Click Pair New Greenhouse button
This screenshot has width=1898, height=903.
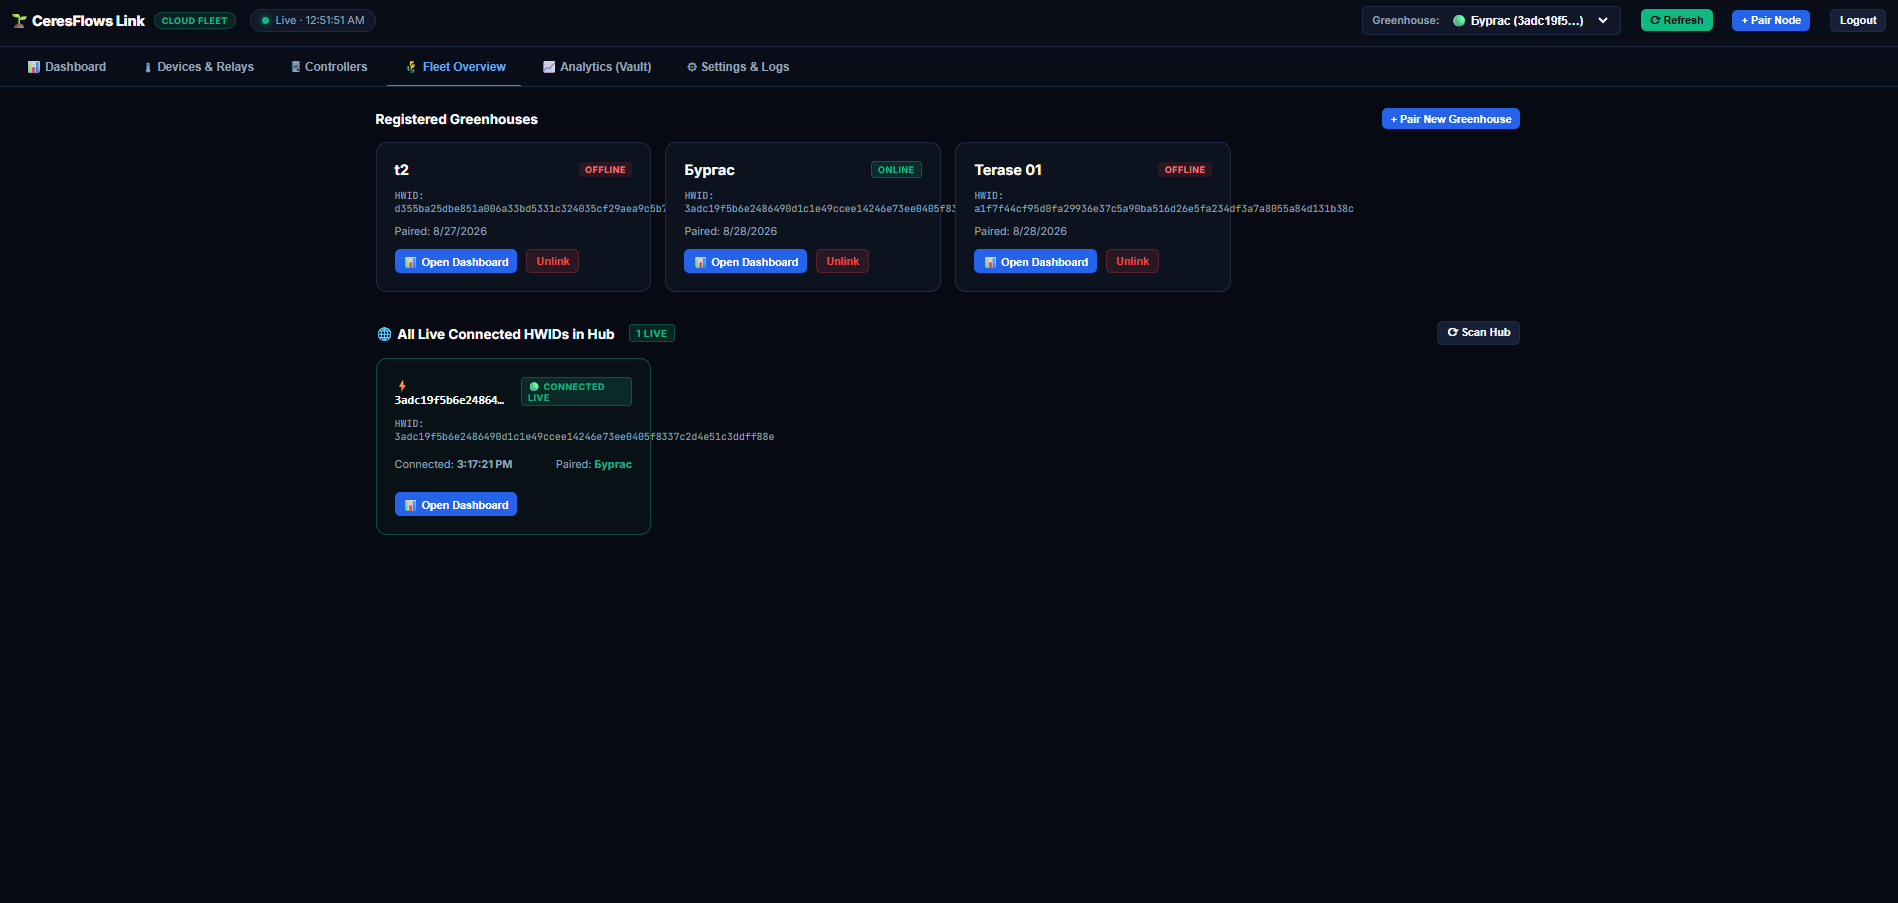(x=1451, y=119)
